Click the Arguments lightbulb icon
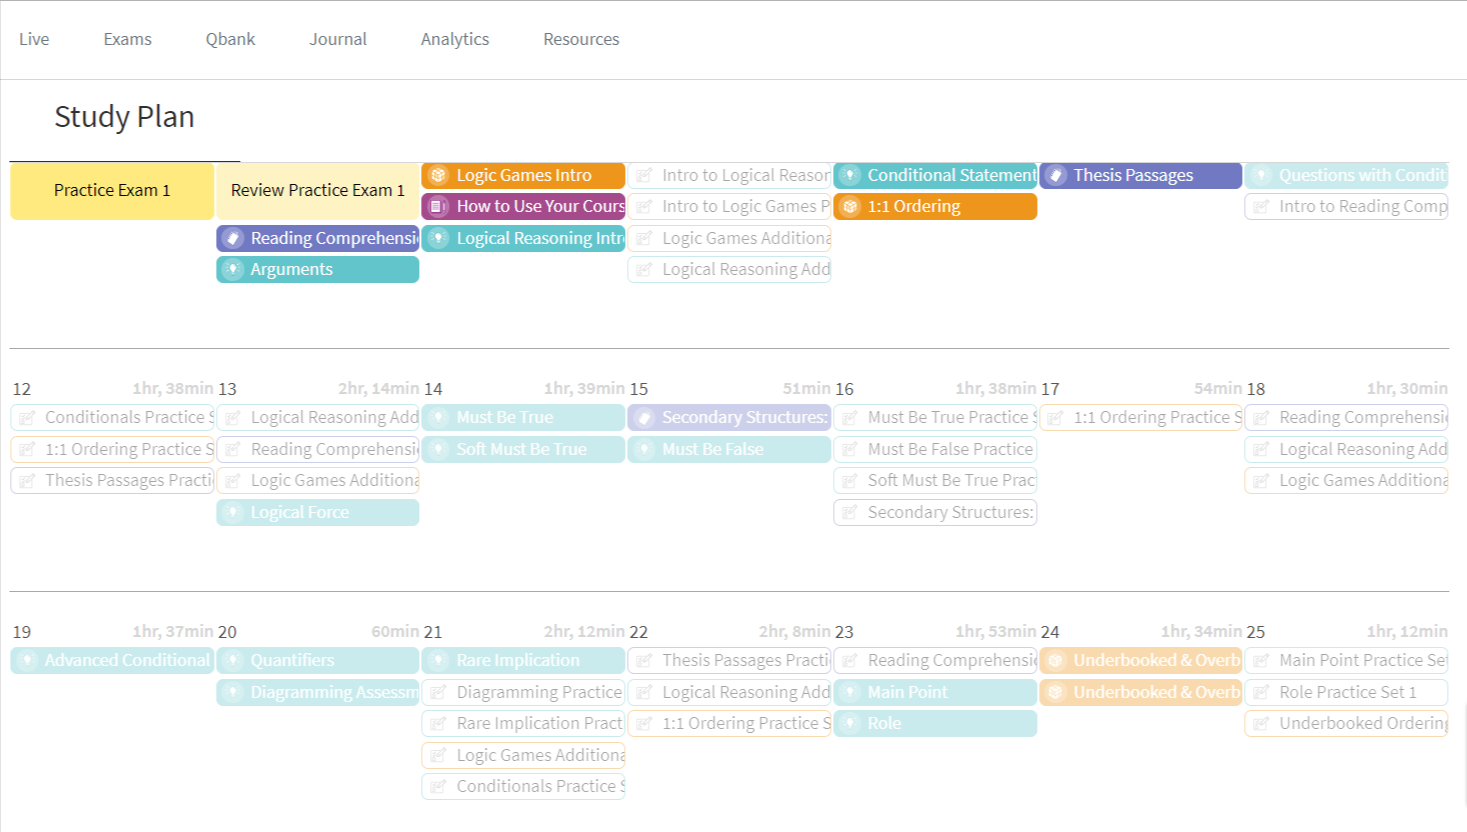Image resolution: width=1467 pixels, height=832 pixels. pyautogui.click(x=232, y=270)
